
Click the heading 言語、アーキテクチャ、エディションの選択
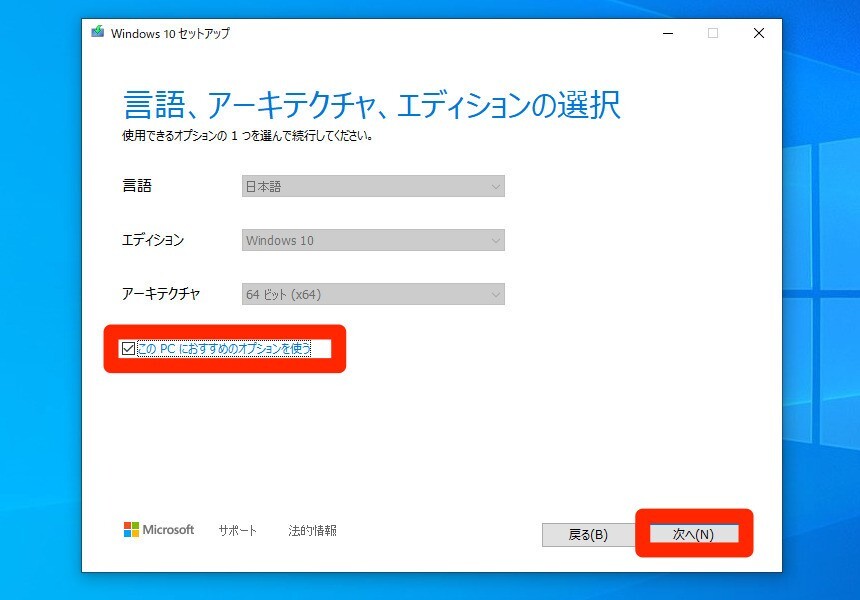[x=372, y=105]
